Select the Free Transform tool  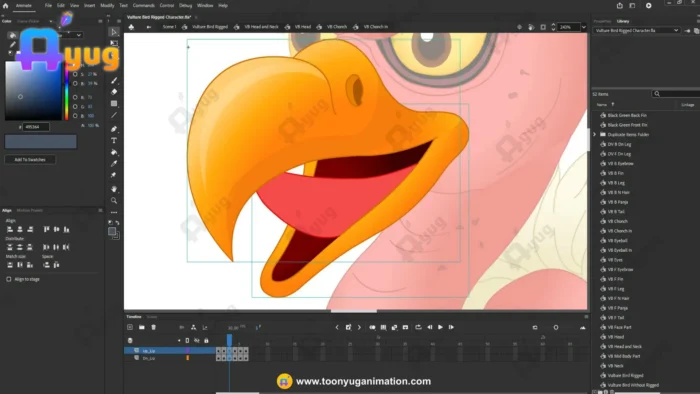pyautogui.click(x=114, y=43)
